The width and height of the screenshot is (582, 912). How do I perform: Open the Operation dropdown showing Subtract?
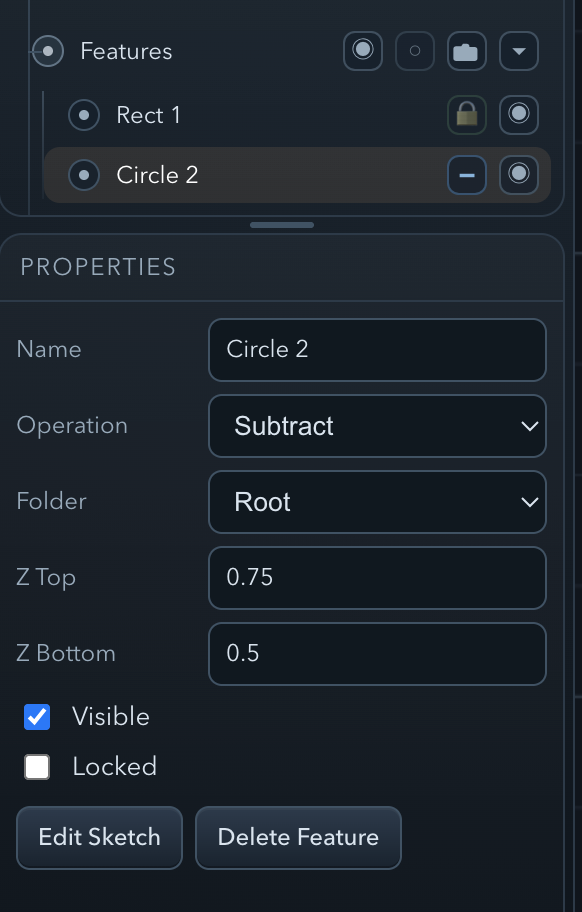pos(377,426)
